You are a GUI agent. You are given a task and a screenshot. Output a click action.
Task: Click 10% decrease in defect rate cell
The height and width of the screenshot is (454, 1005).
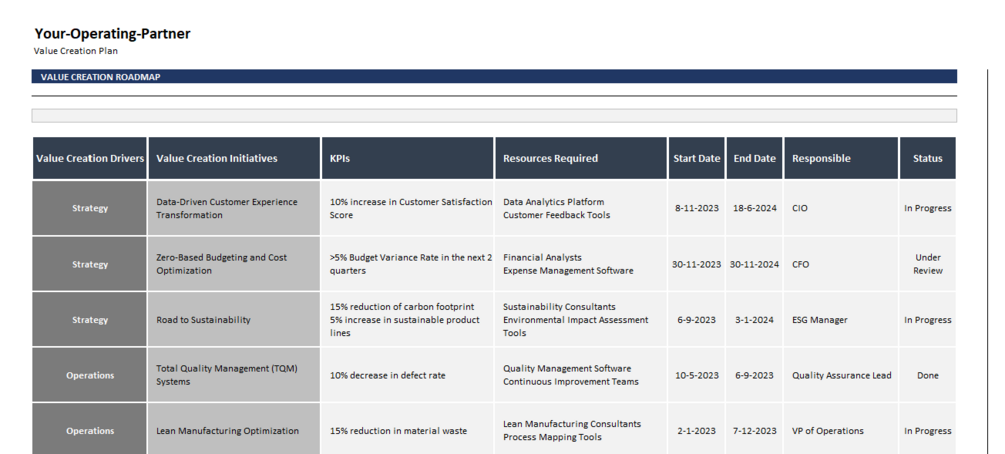tap(408, 375)
